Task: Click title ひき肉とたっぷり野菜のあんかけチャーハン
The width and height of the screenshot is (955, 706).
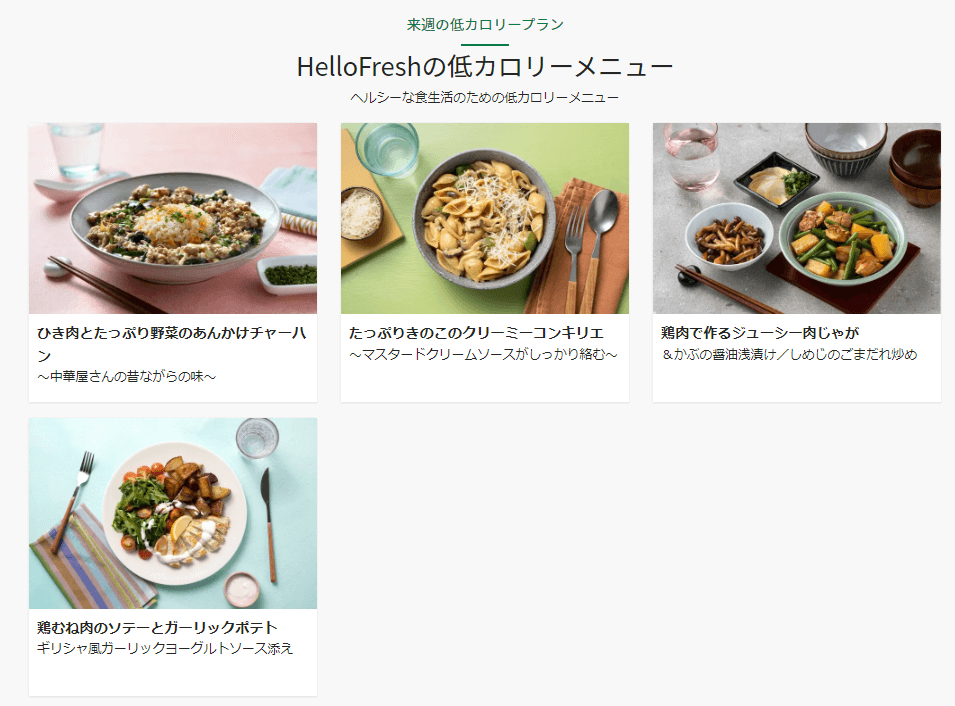Action: click(x=172, y=344)
